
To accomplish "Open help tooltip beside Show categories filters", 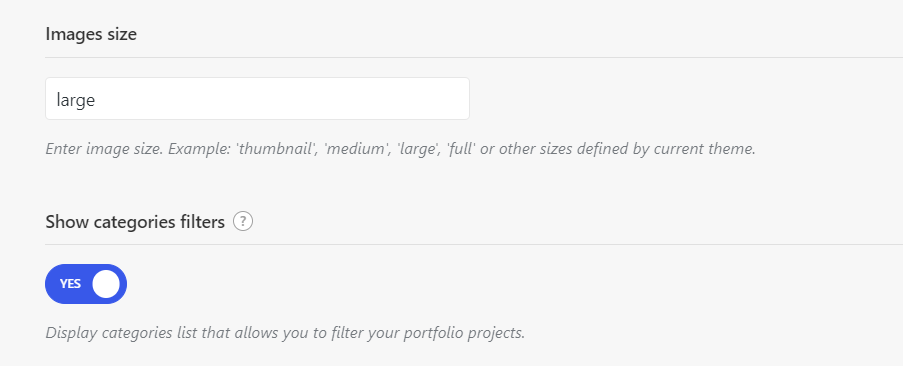I will coord(243,222).
